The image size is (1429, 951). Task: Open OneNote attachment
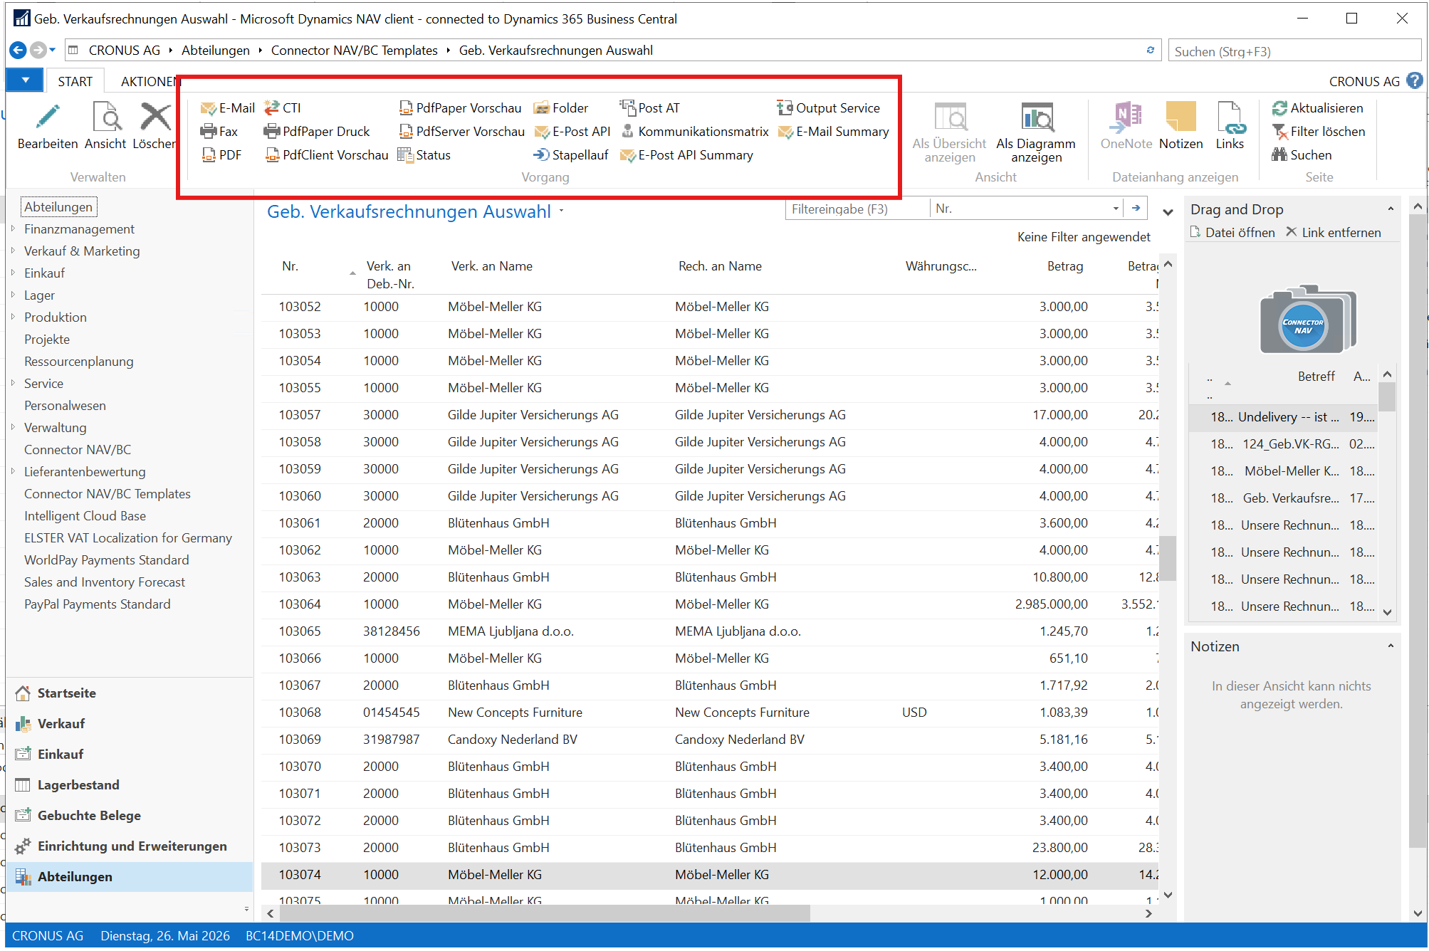point(1126,127)
